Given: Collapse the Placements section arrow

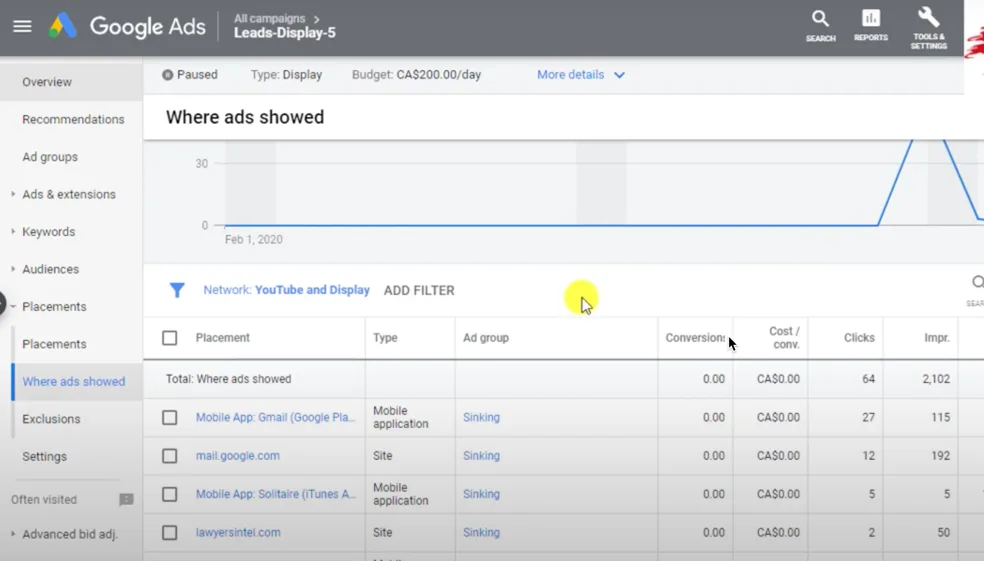Looking at the screenshot, I should tap(13, 306).
